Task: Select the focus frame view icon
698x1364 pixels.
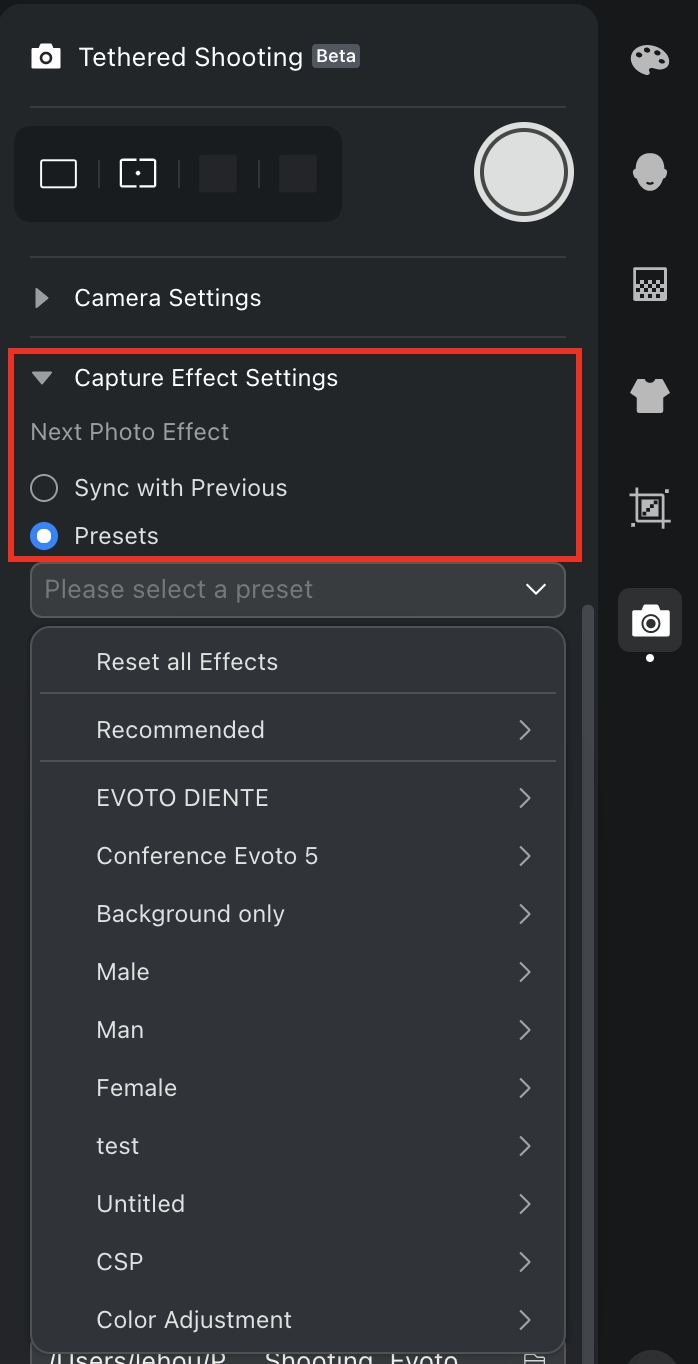Action: (x=138, y=174)
